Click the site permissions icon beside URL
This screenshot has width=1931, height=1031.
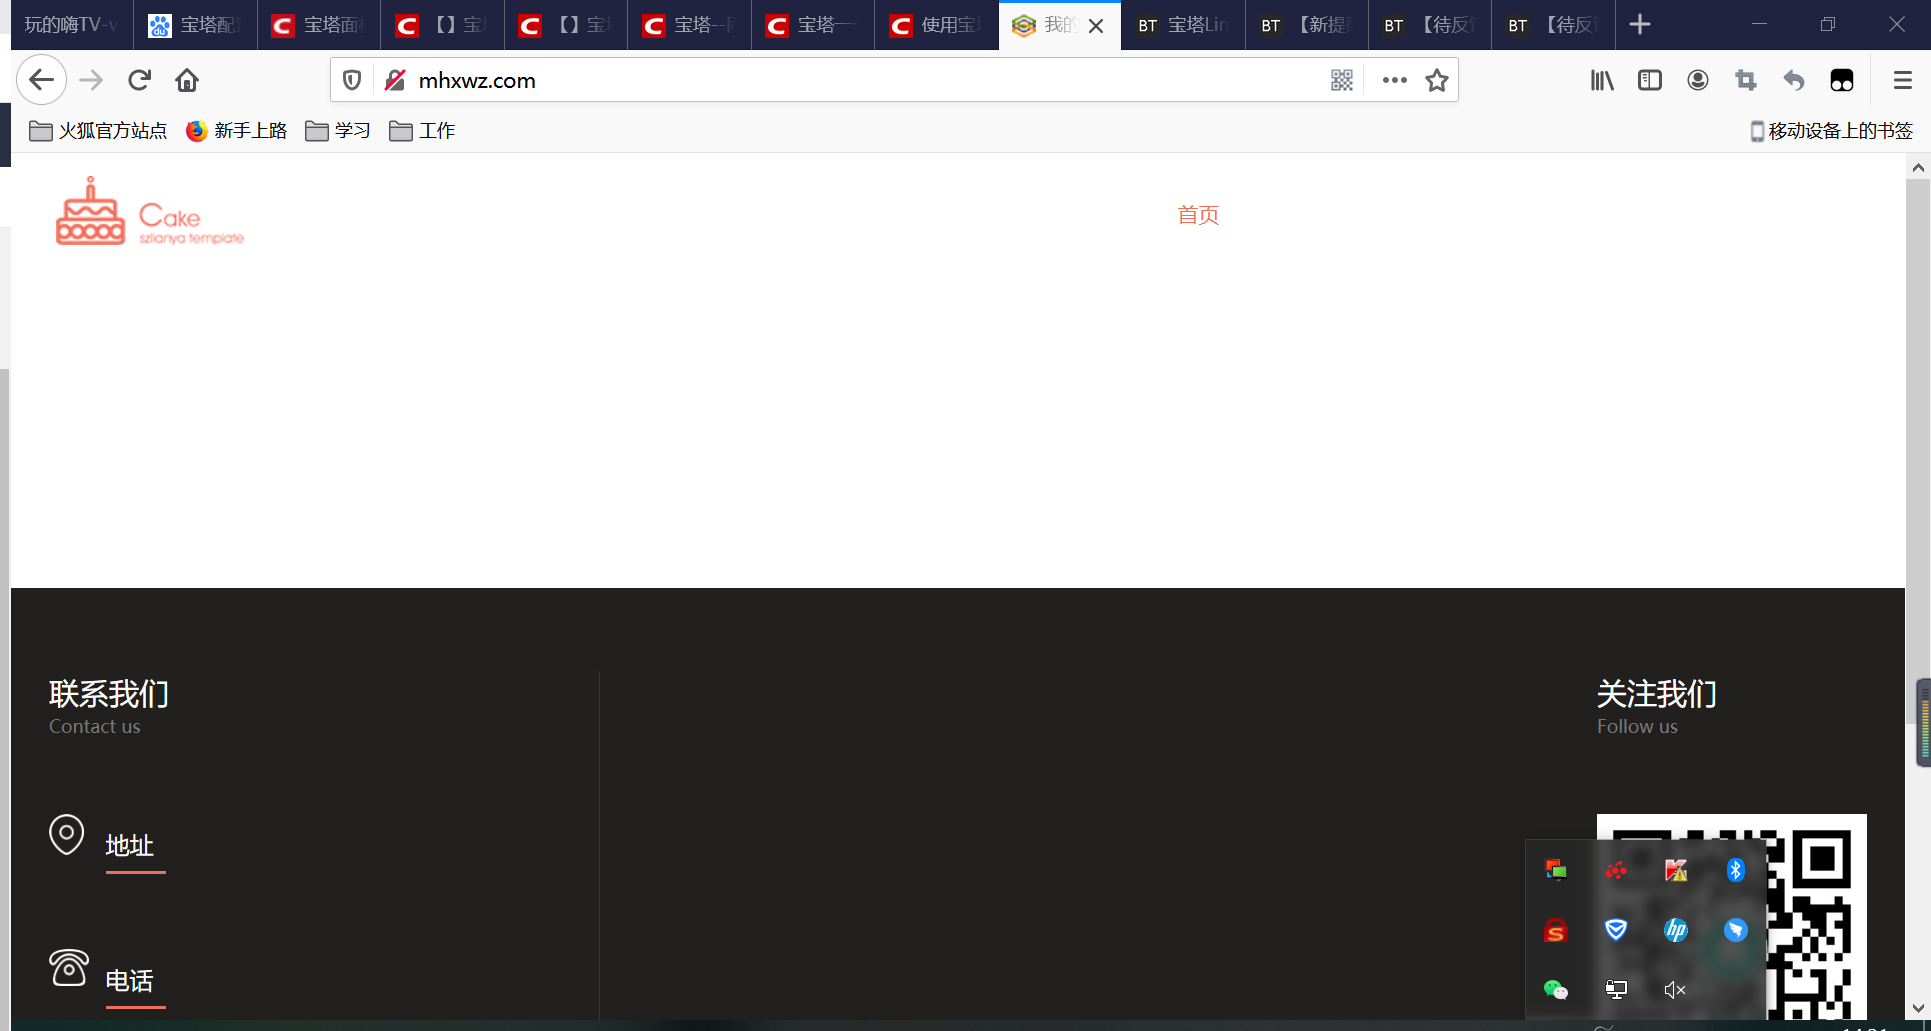coord(395,80)
